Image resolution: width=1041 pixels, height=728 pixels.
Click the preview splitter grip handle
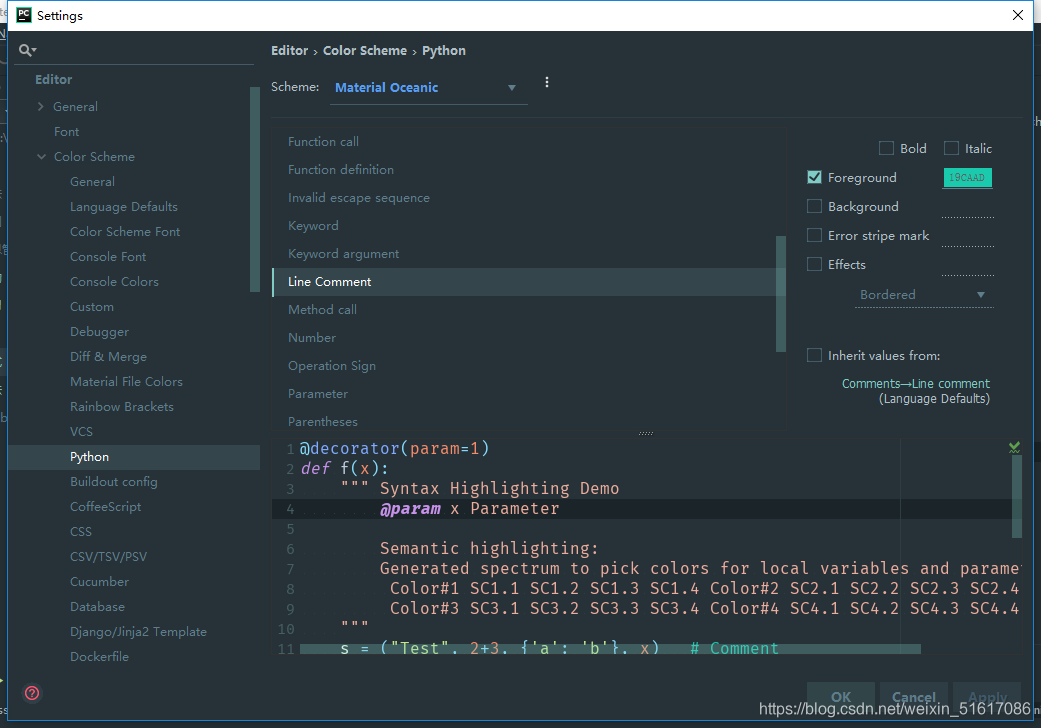point(645,433)
